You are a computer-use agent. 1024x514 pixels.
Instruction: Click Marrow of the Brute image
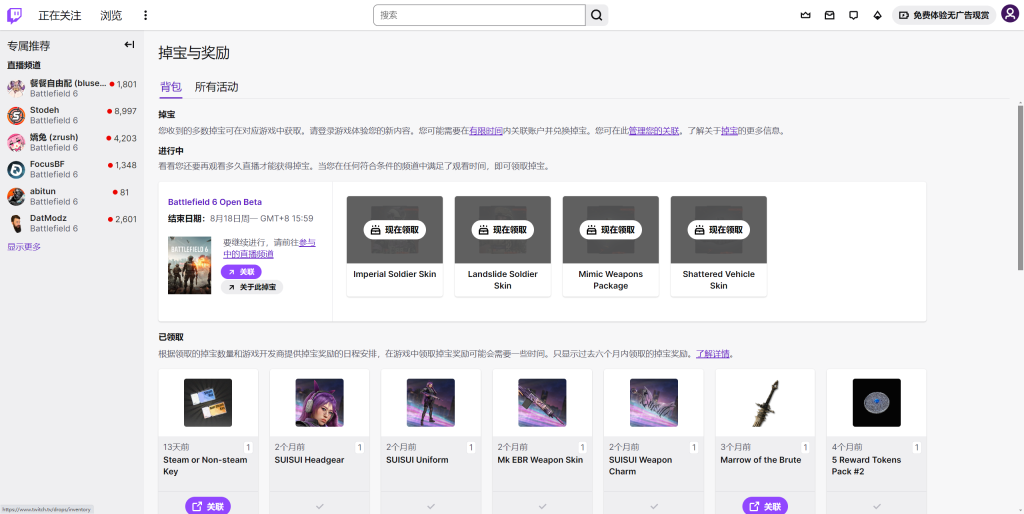pos(765,402)
